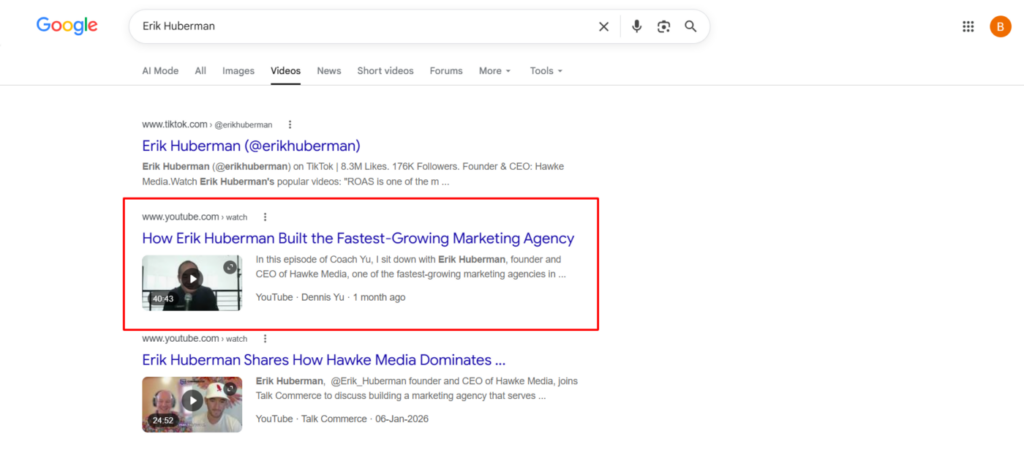Open options for Talk Commerce result
This screenshot has width=1024, height=453.
click(264, 339)
